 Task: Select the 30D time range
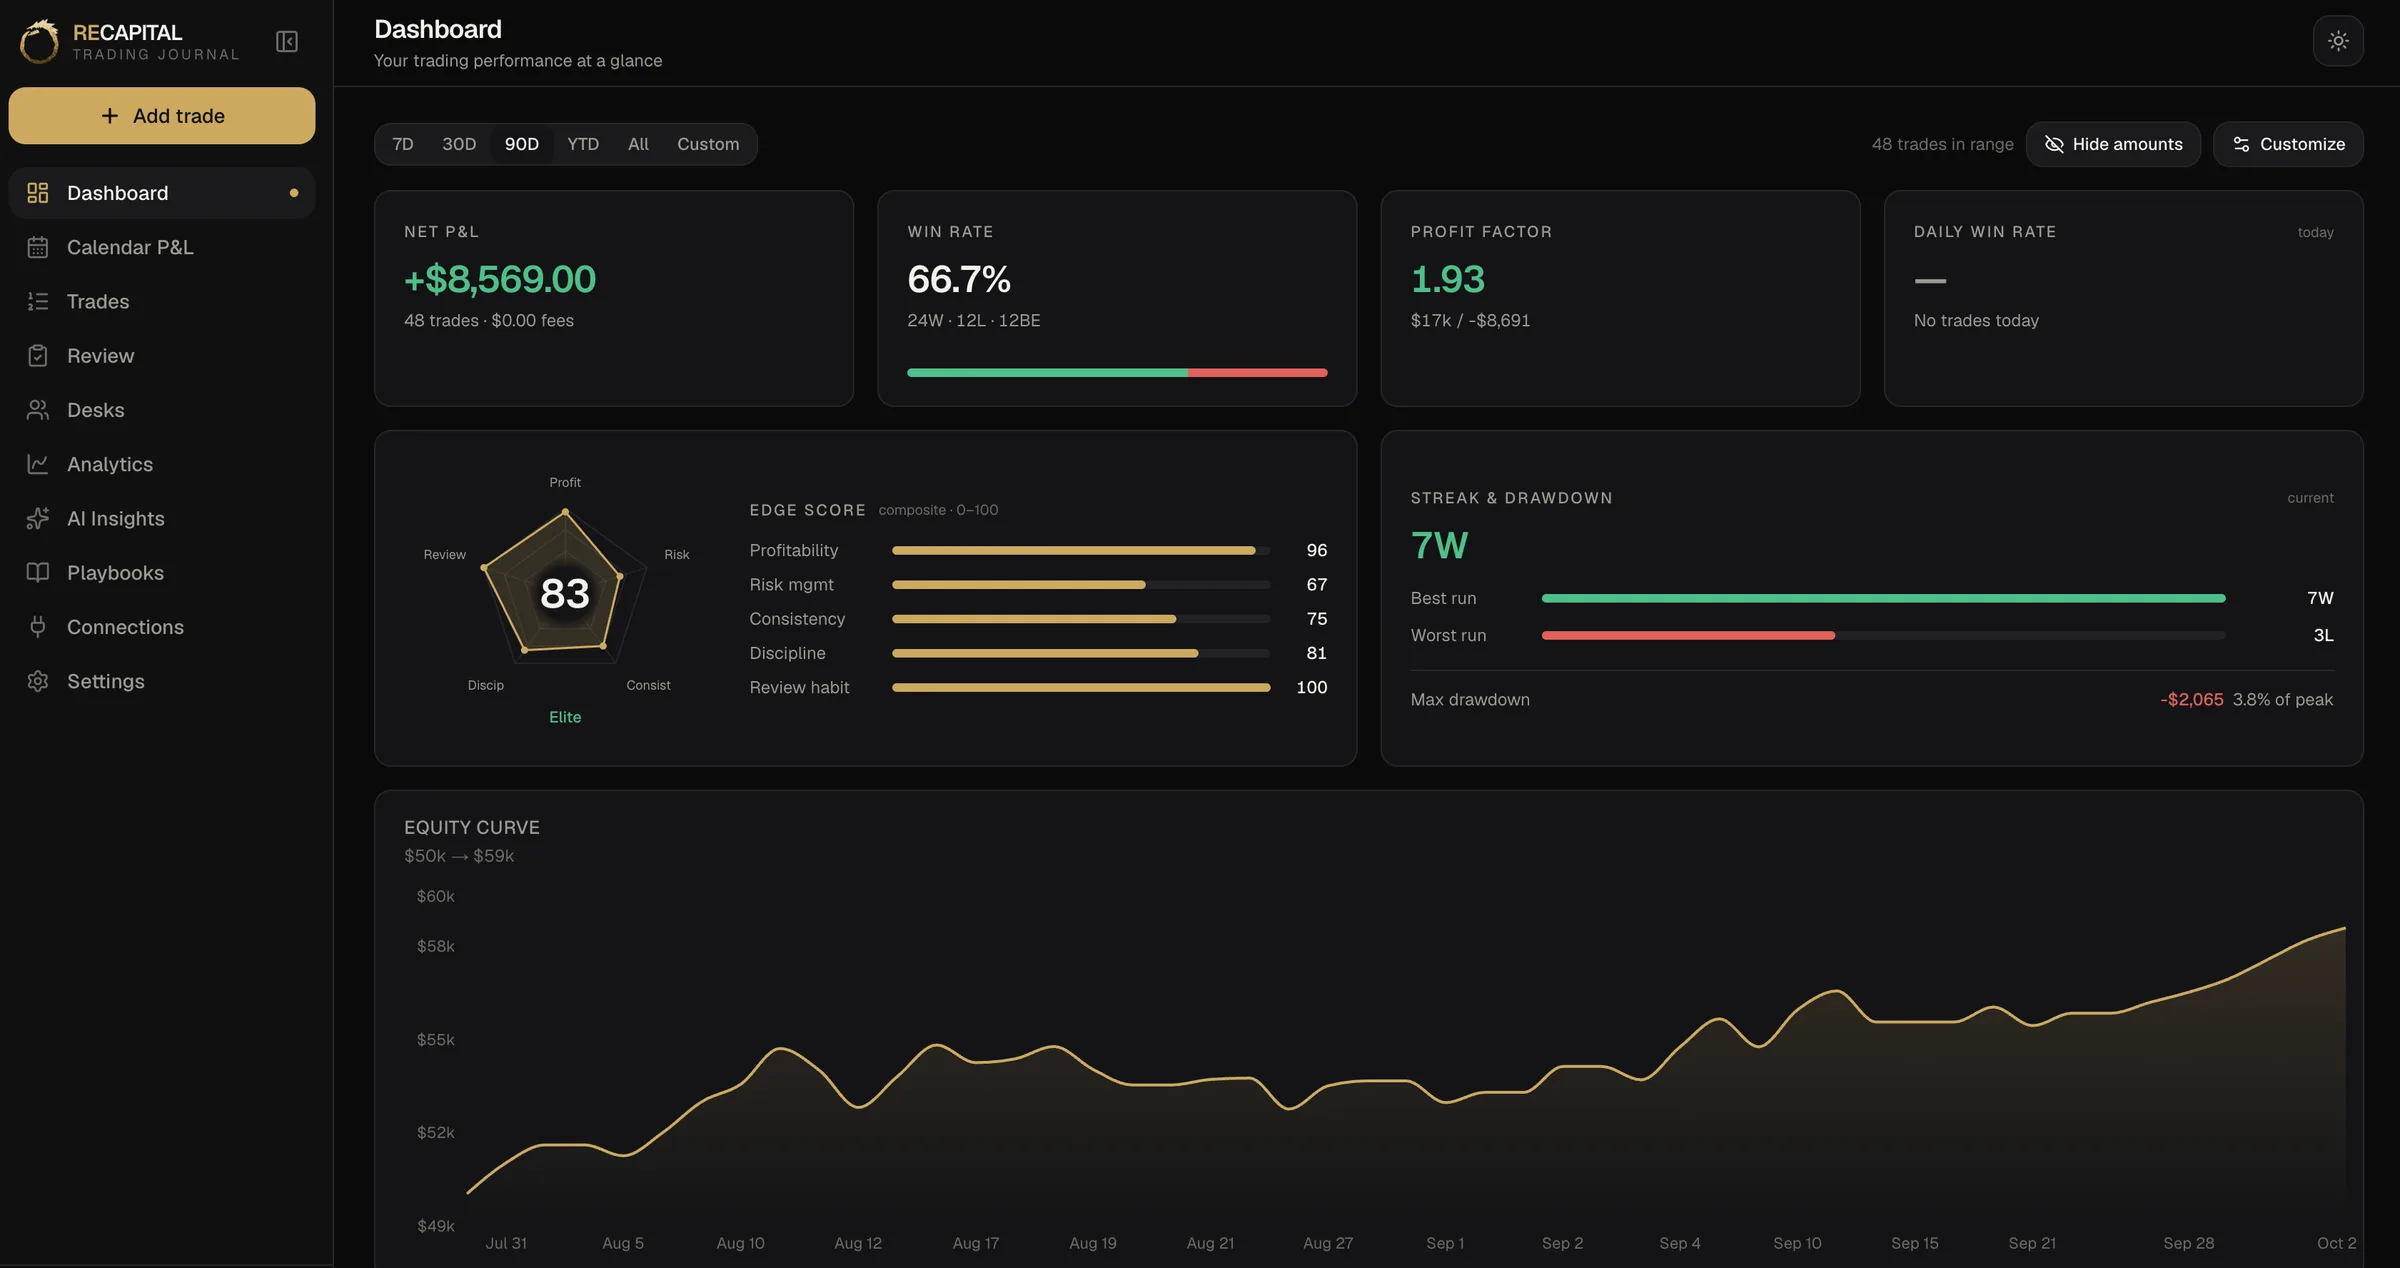pos(459,144)
